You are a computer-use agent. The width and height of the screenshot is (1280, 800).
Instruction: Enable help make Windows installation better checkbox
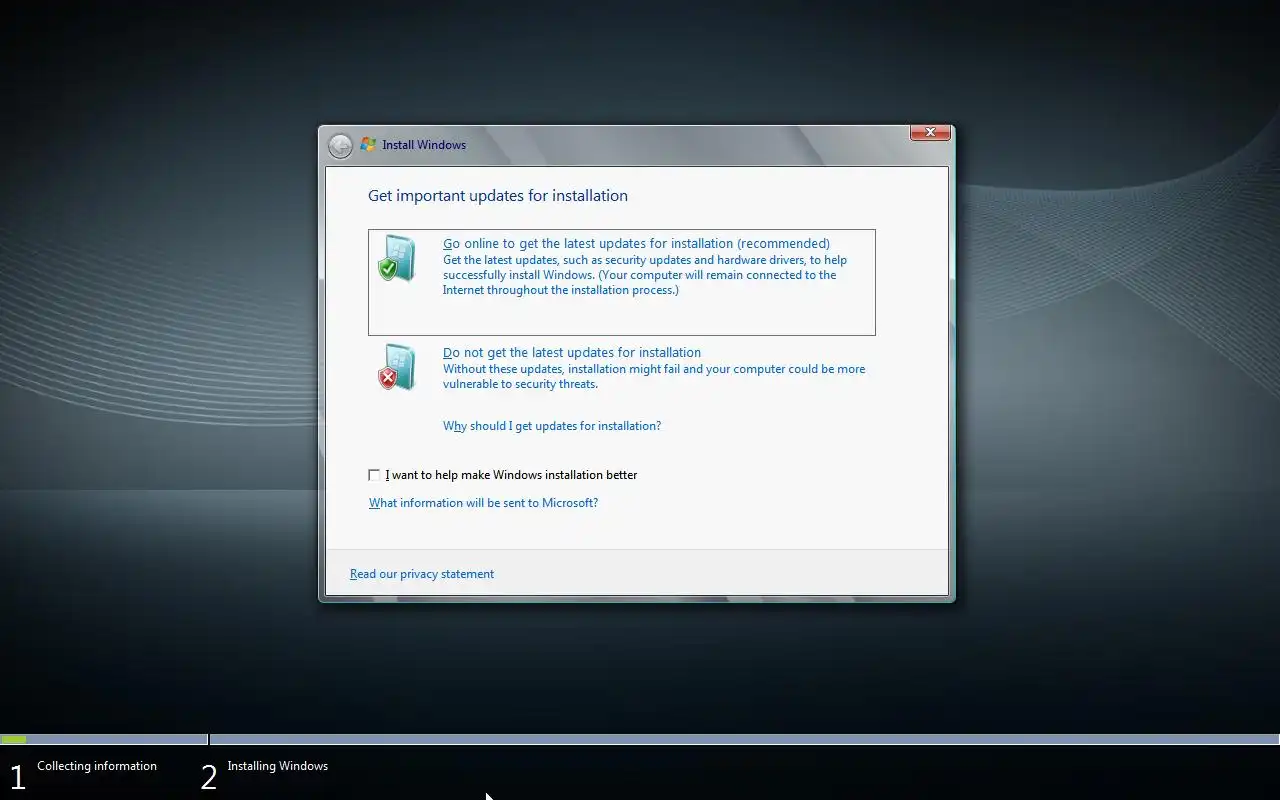click(x=374, y=475)
